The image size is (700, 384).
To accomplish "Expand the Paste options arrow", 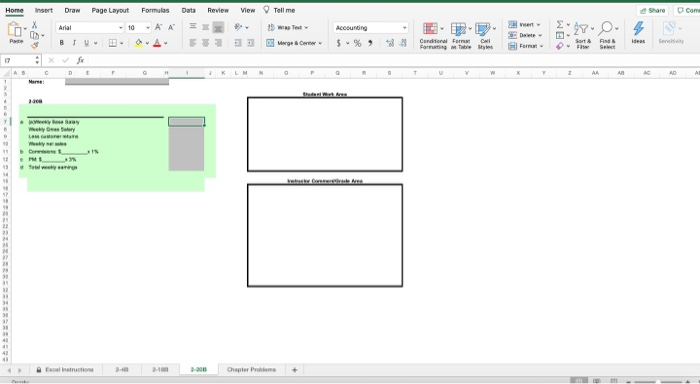I will click(x=25, y=29).
